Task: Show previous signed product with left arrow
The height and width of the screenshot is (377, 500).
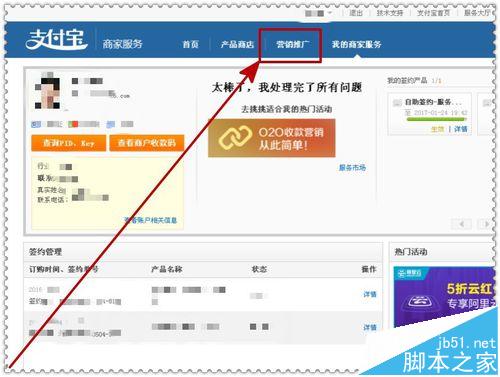Action: pos(461,224)
